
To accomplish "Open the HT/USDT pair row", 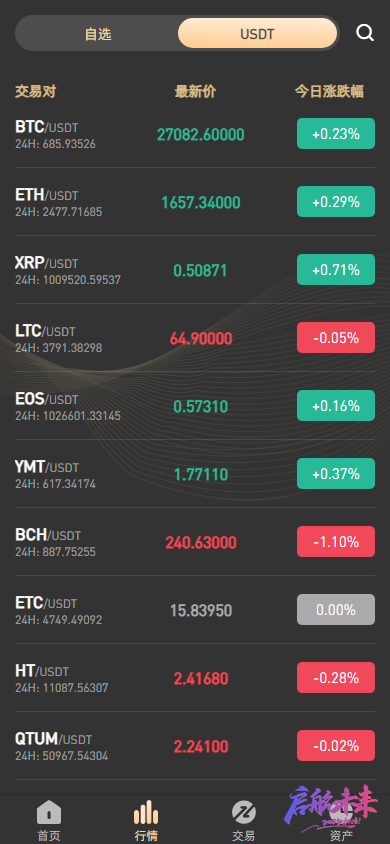I will [x=195, y=678].
